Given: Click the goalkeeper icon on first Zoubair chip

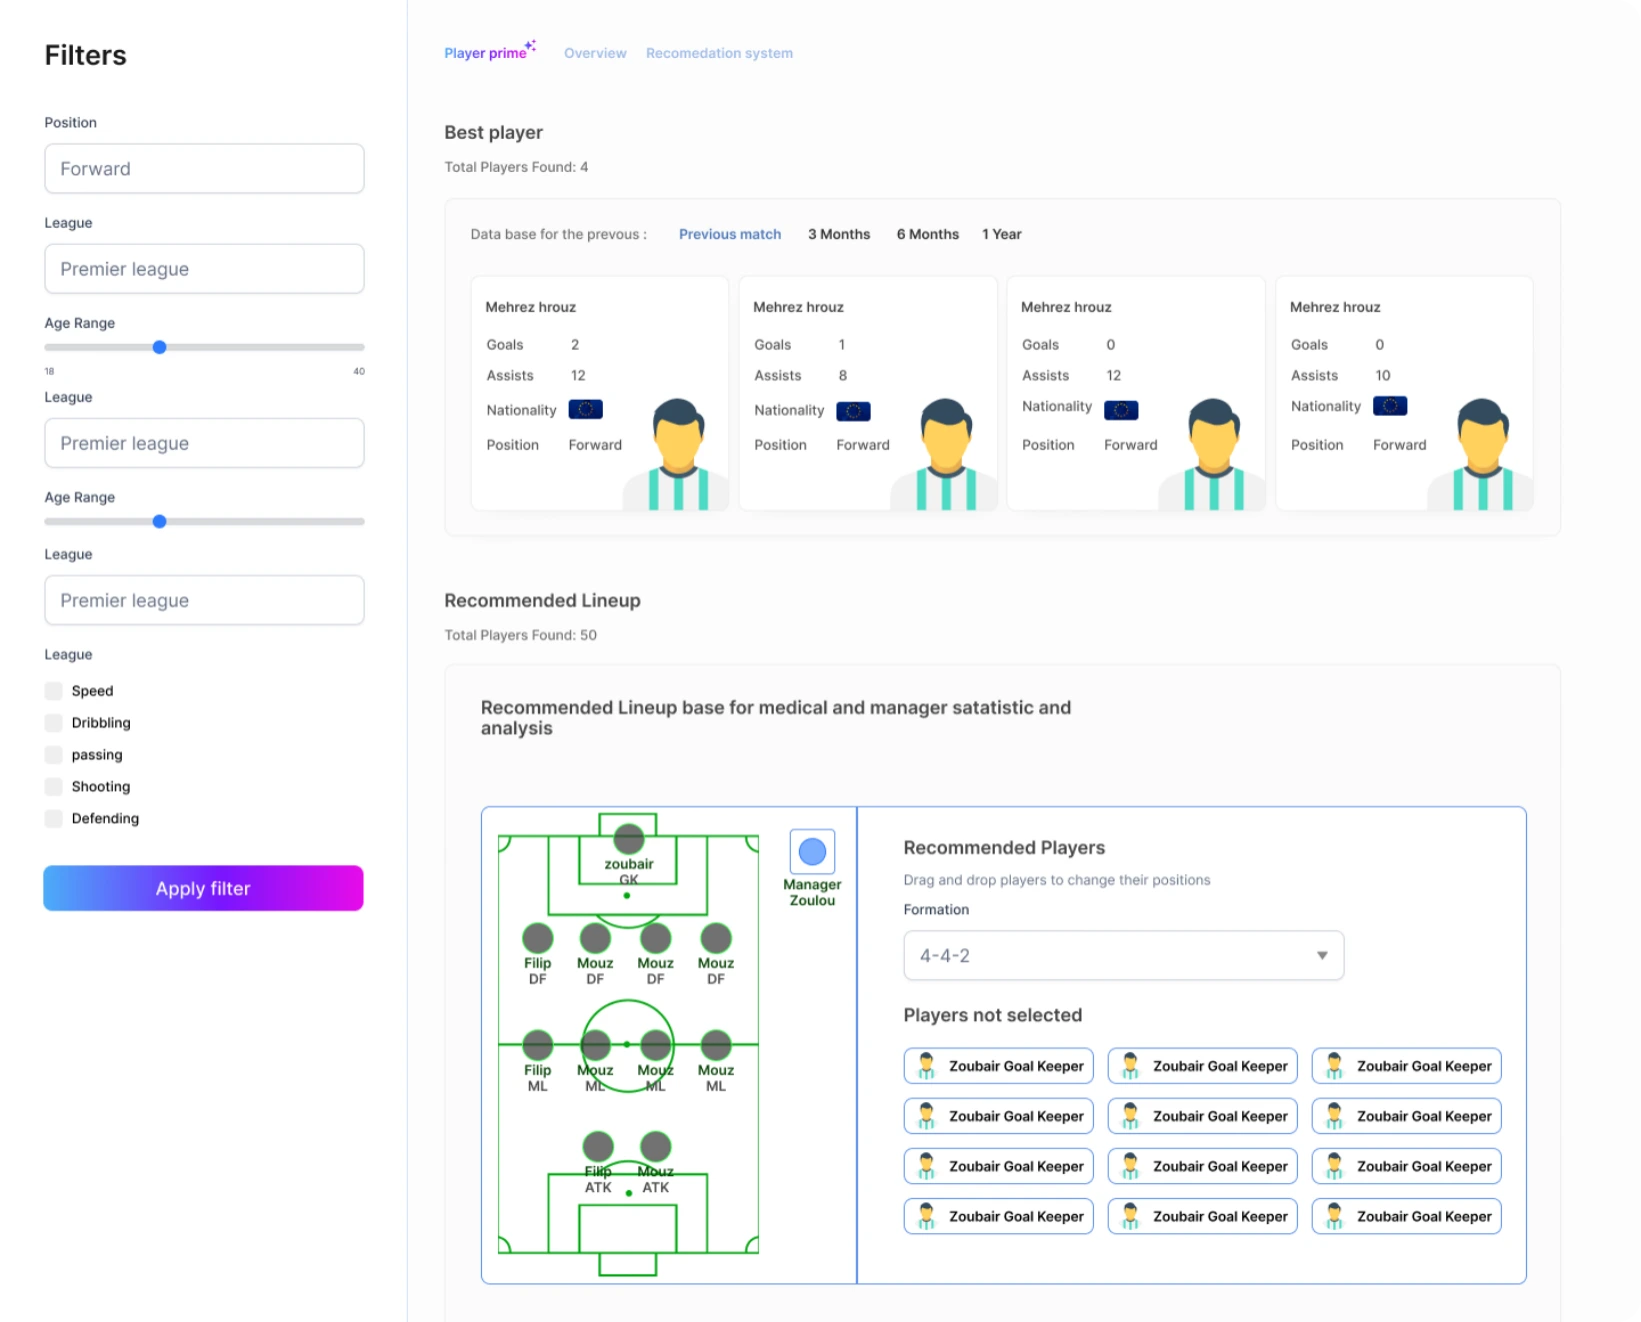Looking at the screenshot, I should 925,1066.
